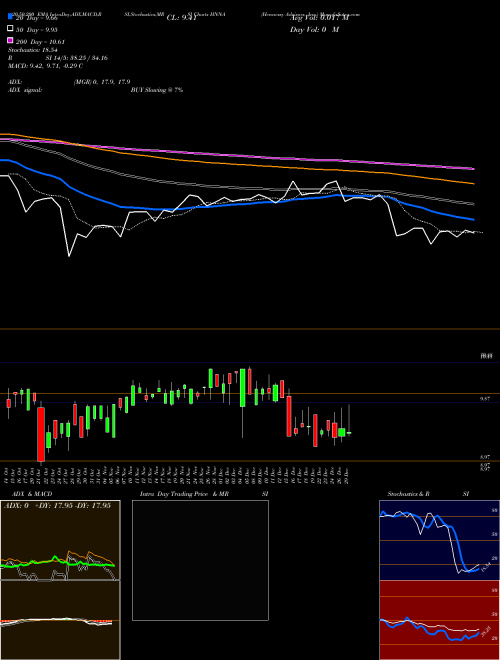This screenshot has height=660, width=500.
Task: Click the 'Intra Day Trading Price & MR' title
Action: [x=184, y=494]
